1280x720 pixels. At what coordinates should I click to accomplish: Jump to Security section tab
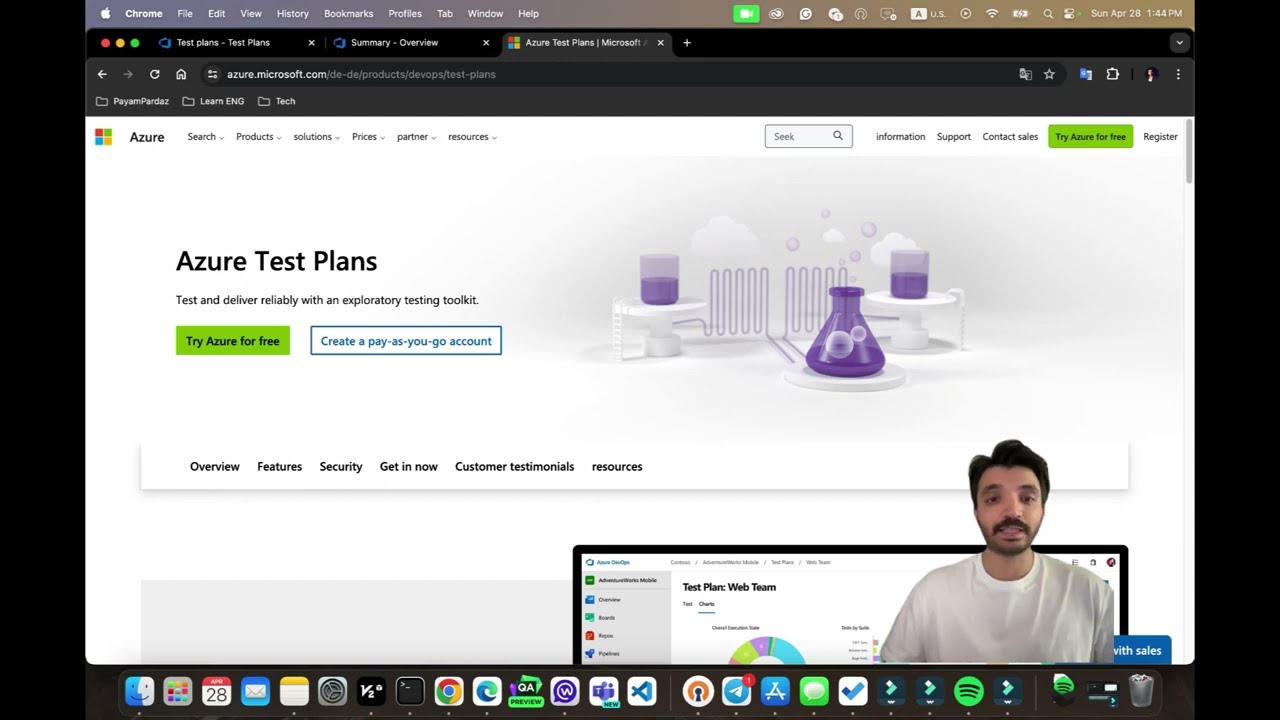[x=341, y=467]
